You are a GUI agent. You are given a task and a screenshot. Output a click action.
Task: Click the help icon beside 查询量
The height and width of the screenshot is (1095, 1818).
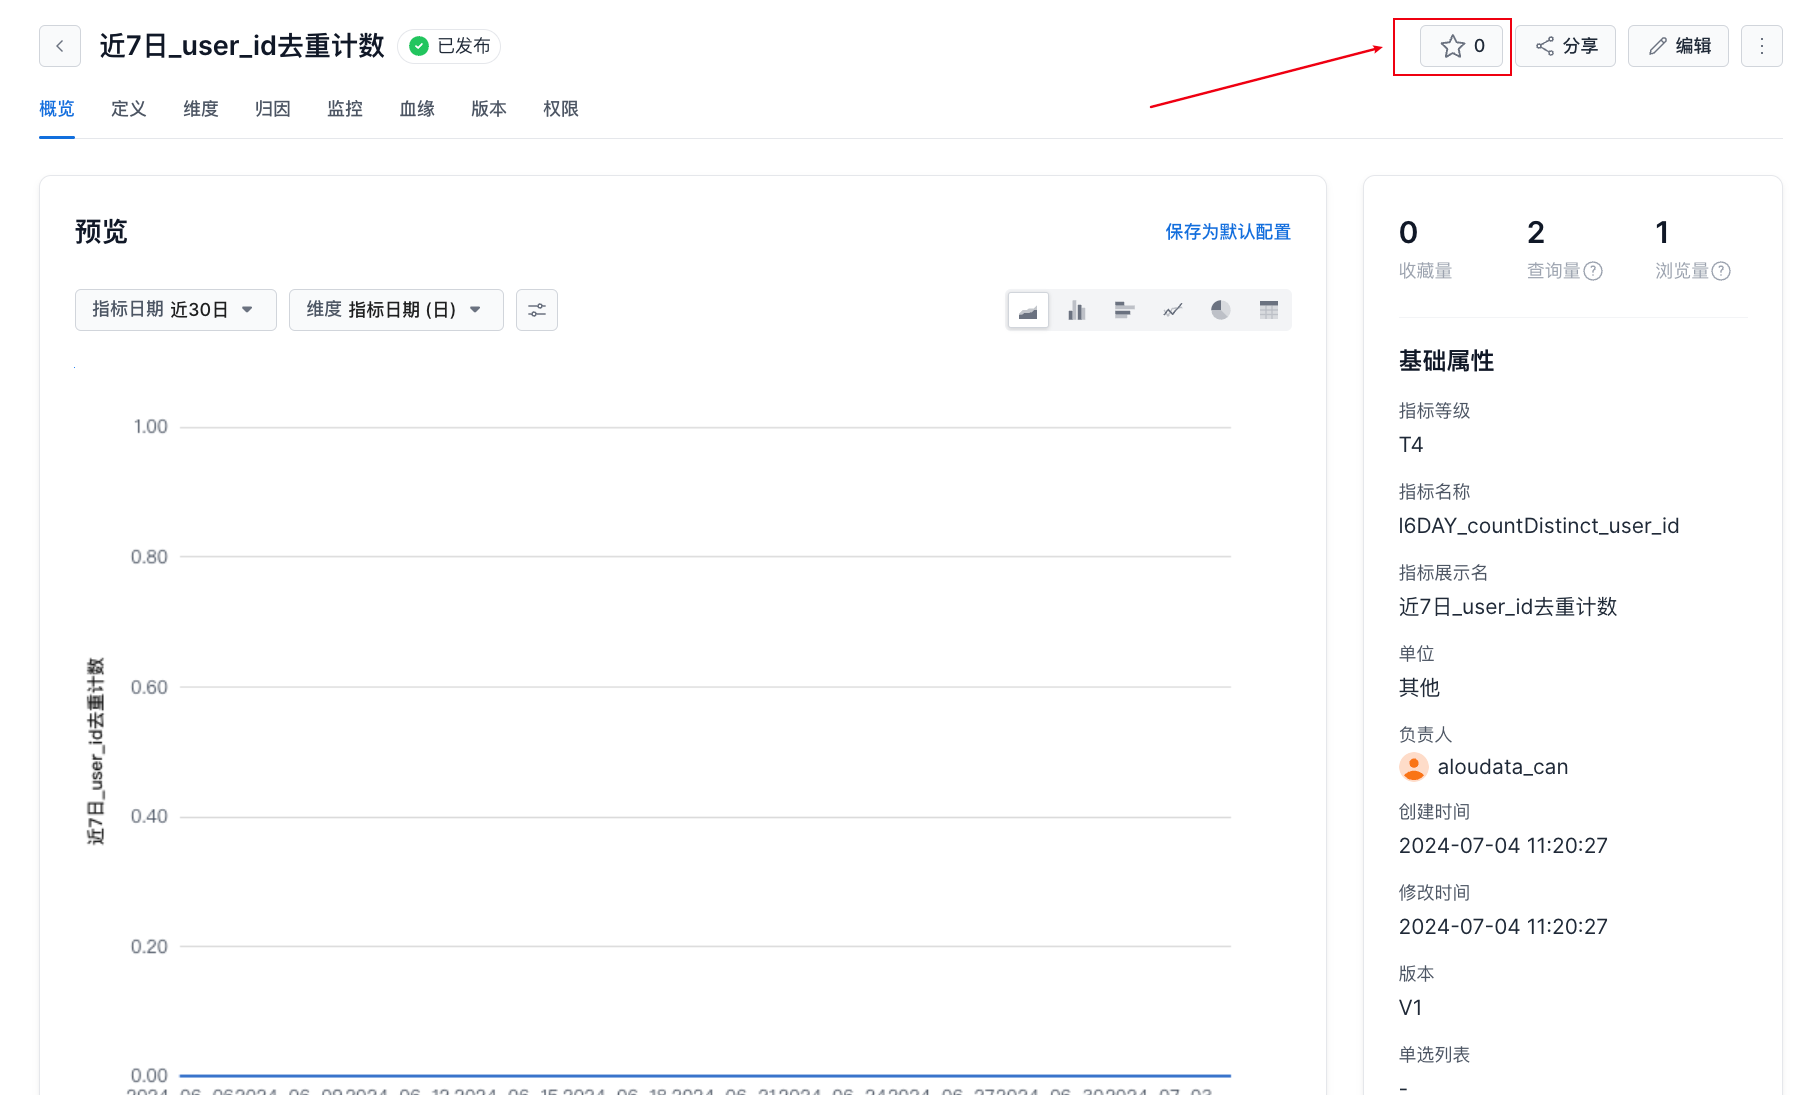coord(1594,271)
